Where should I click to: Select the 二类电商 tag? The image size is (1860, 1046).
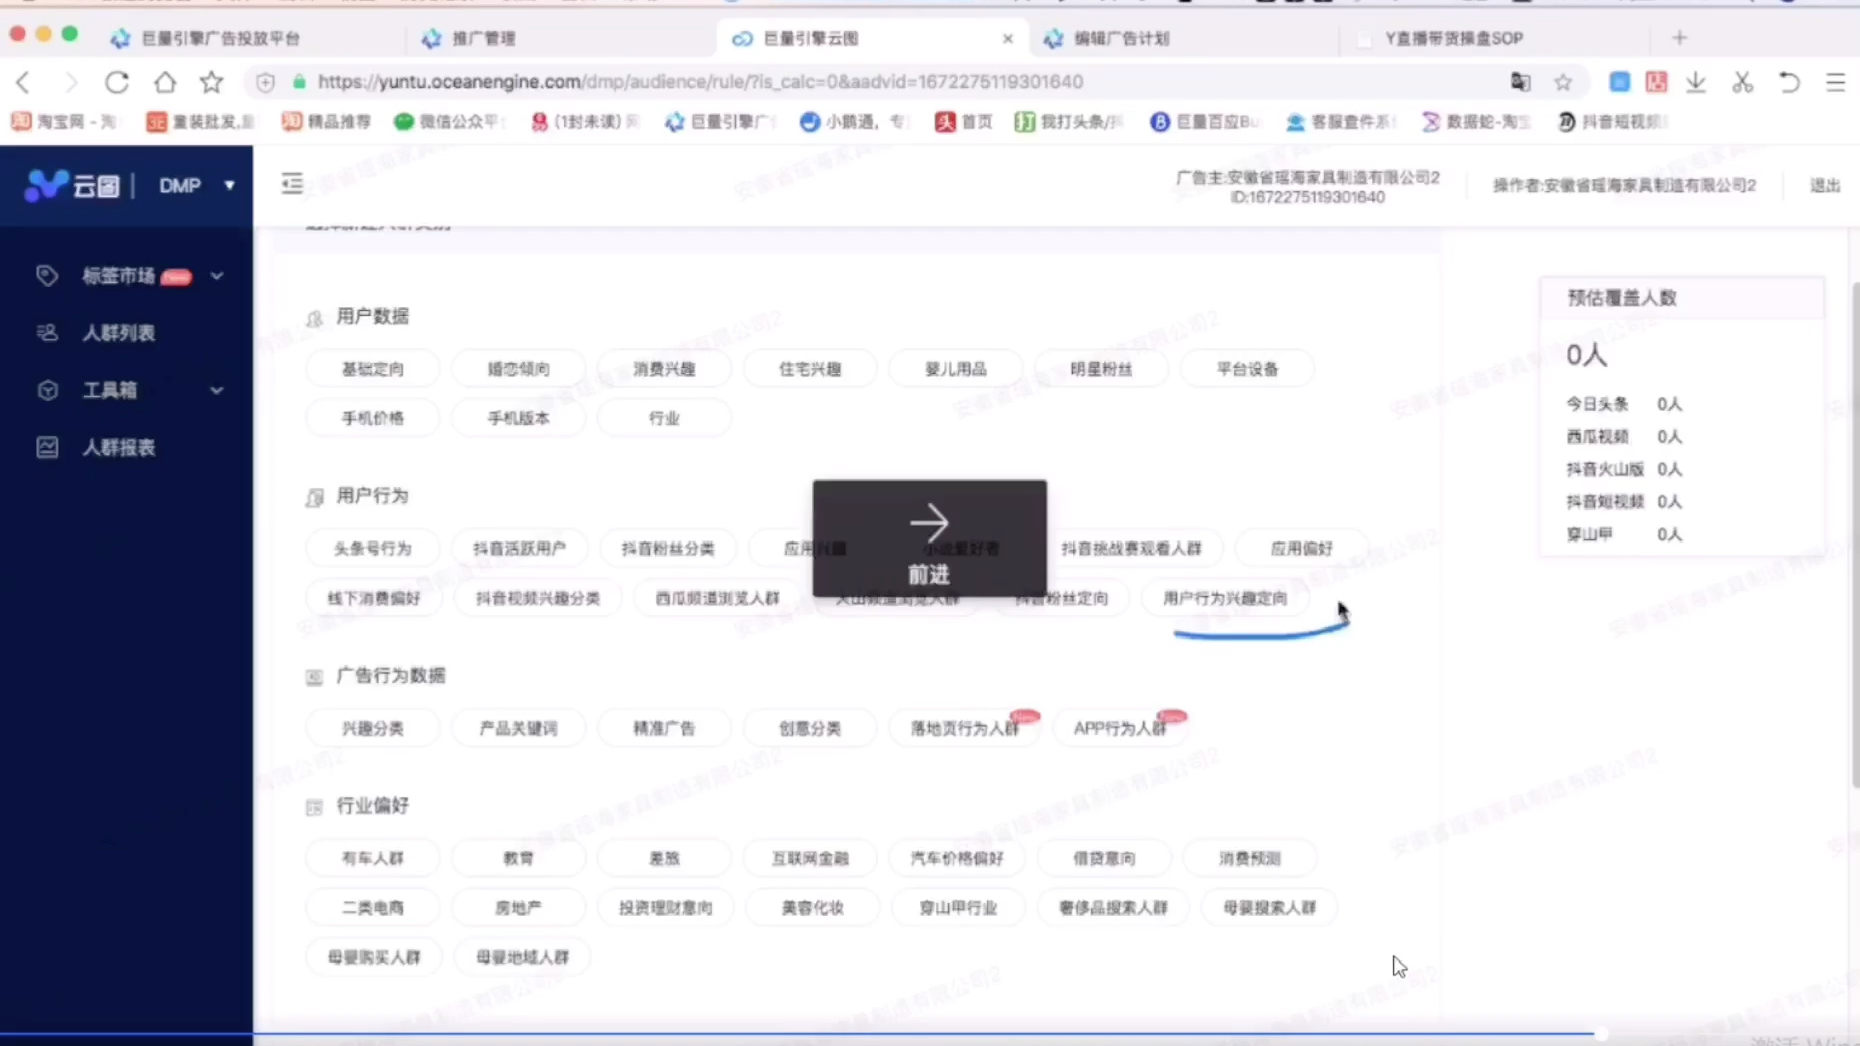coord(372,908)
